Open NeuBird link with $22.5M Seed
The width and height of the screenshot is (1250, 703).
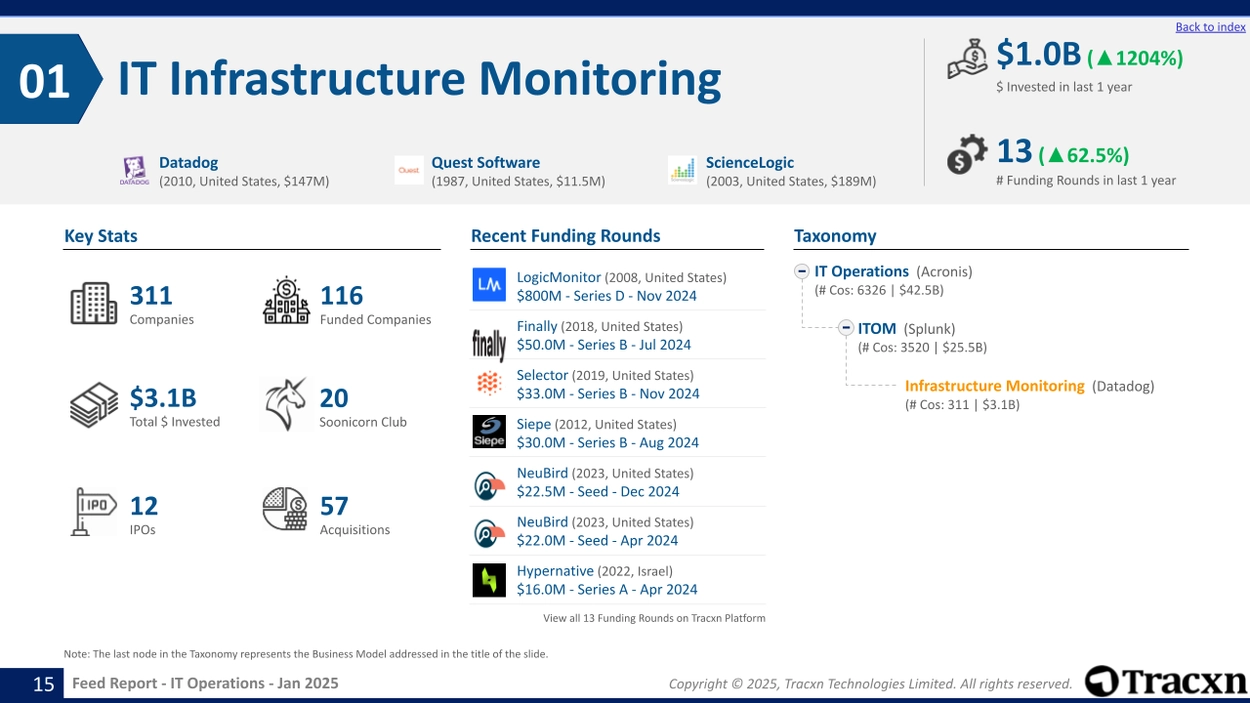(x=542, y=473)
